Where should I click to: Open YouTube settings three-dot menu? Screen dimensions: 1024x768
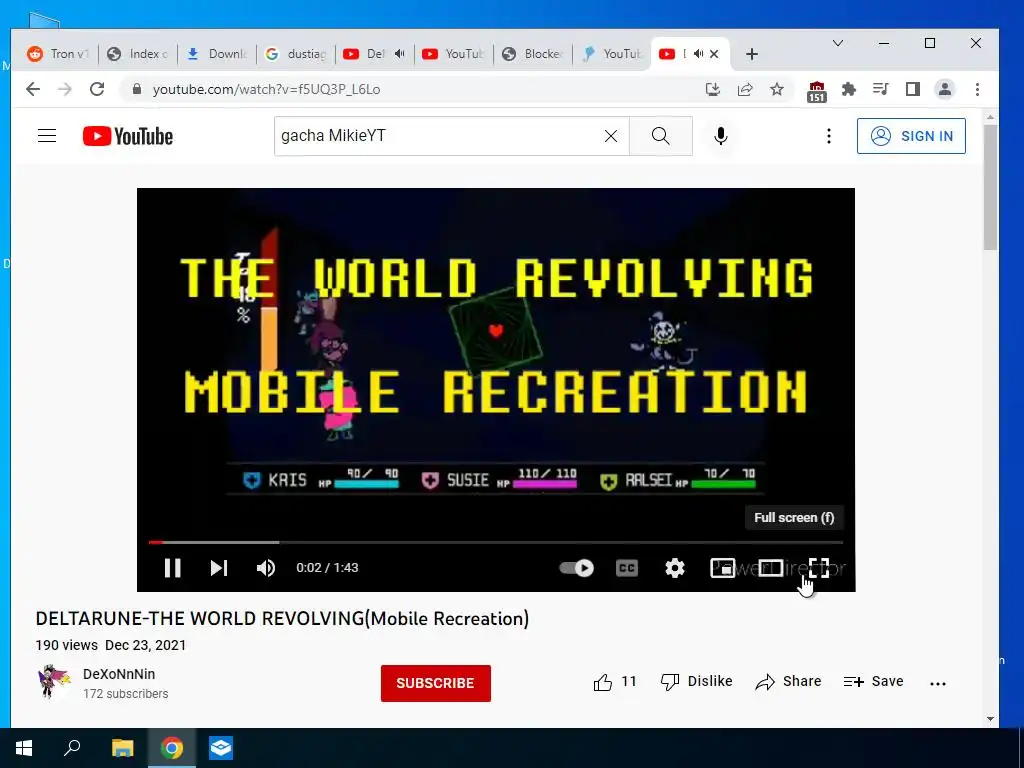pos(829,136)
